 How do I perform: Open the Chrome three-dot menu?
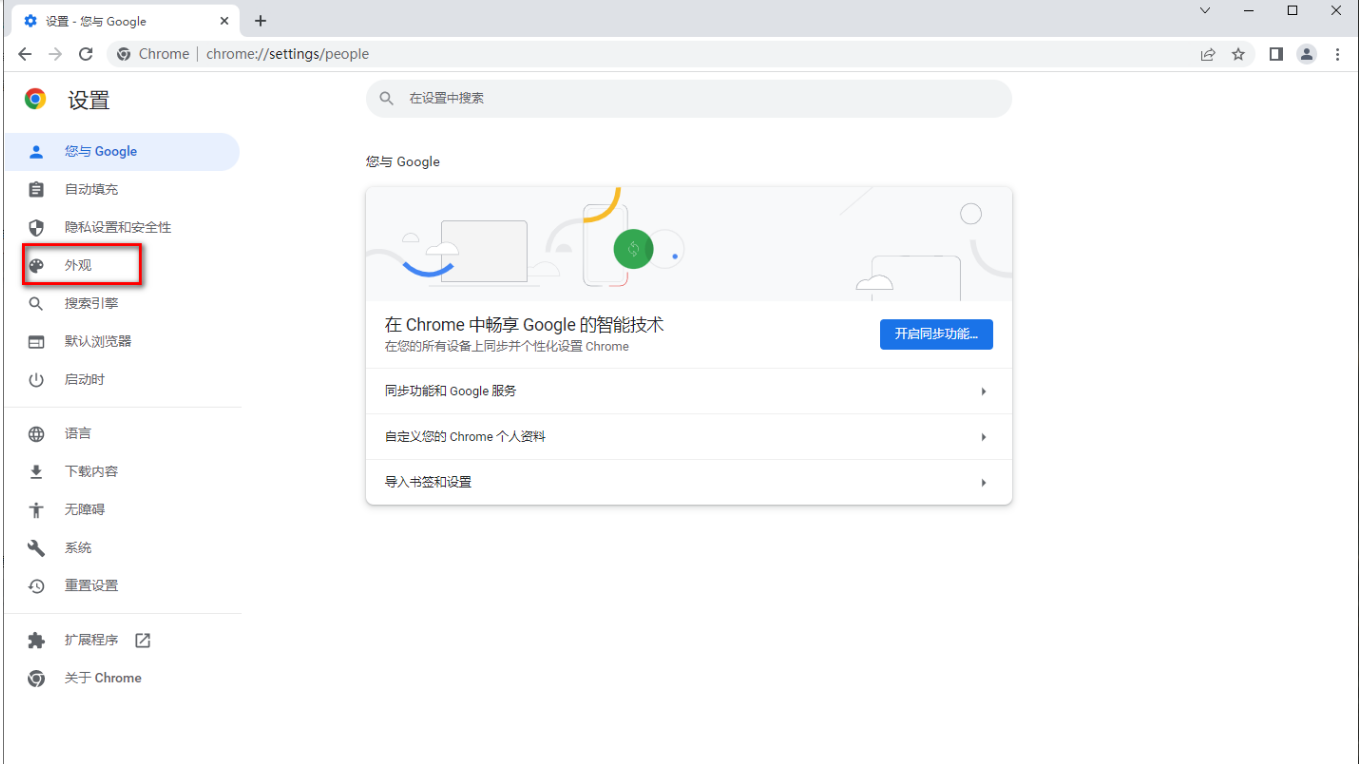click(x=1338, y=54)
